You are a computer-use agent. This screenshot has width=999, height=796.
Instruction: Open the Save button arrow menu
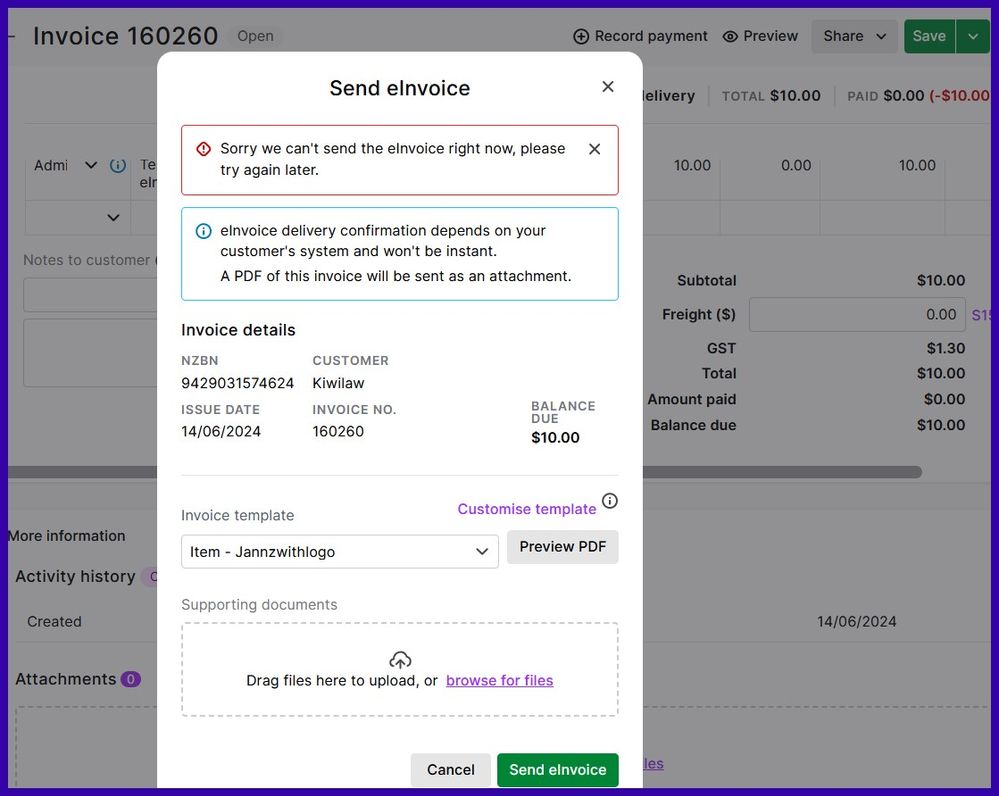click(x=973, y=37)
